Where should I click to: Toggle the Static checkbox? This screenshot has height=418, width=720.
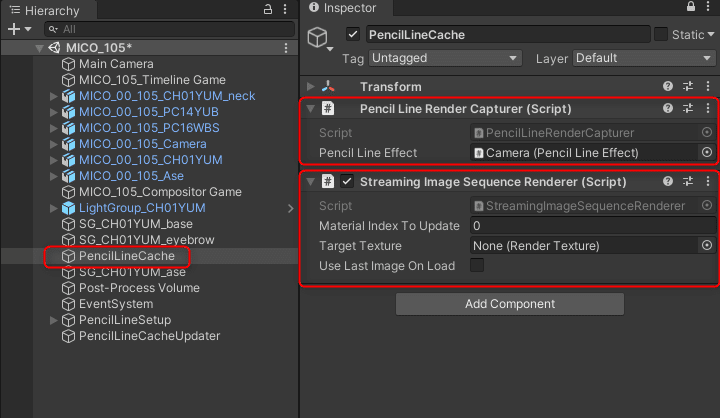point(661,35)
